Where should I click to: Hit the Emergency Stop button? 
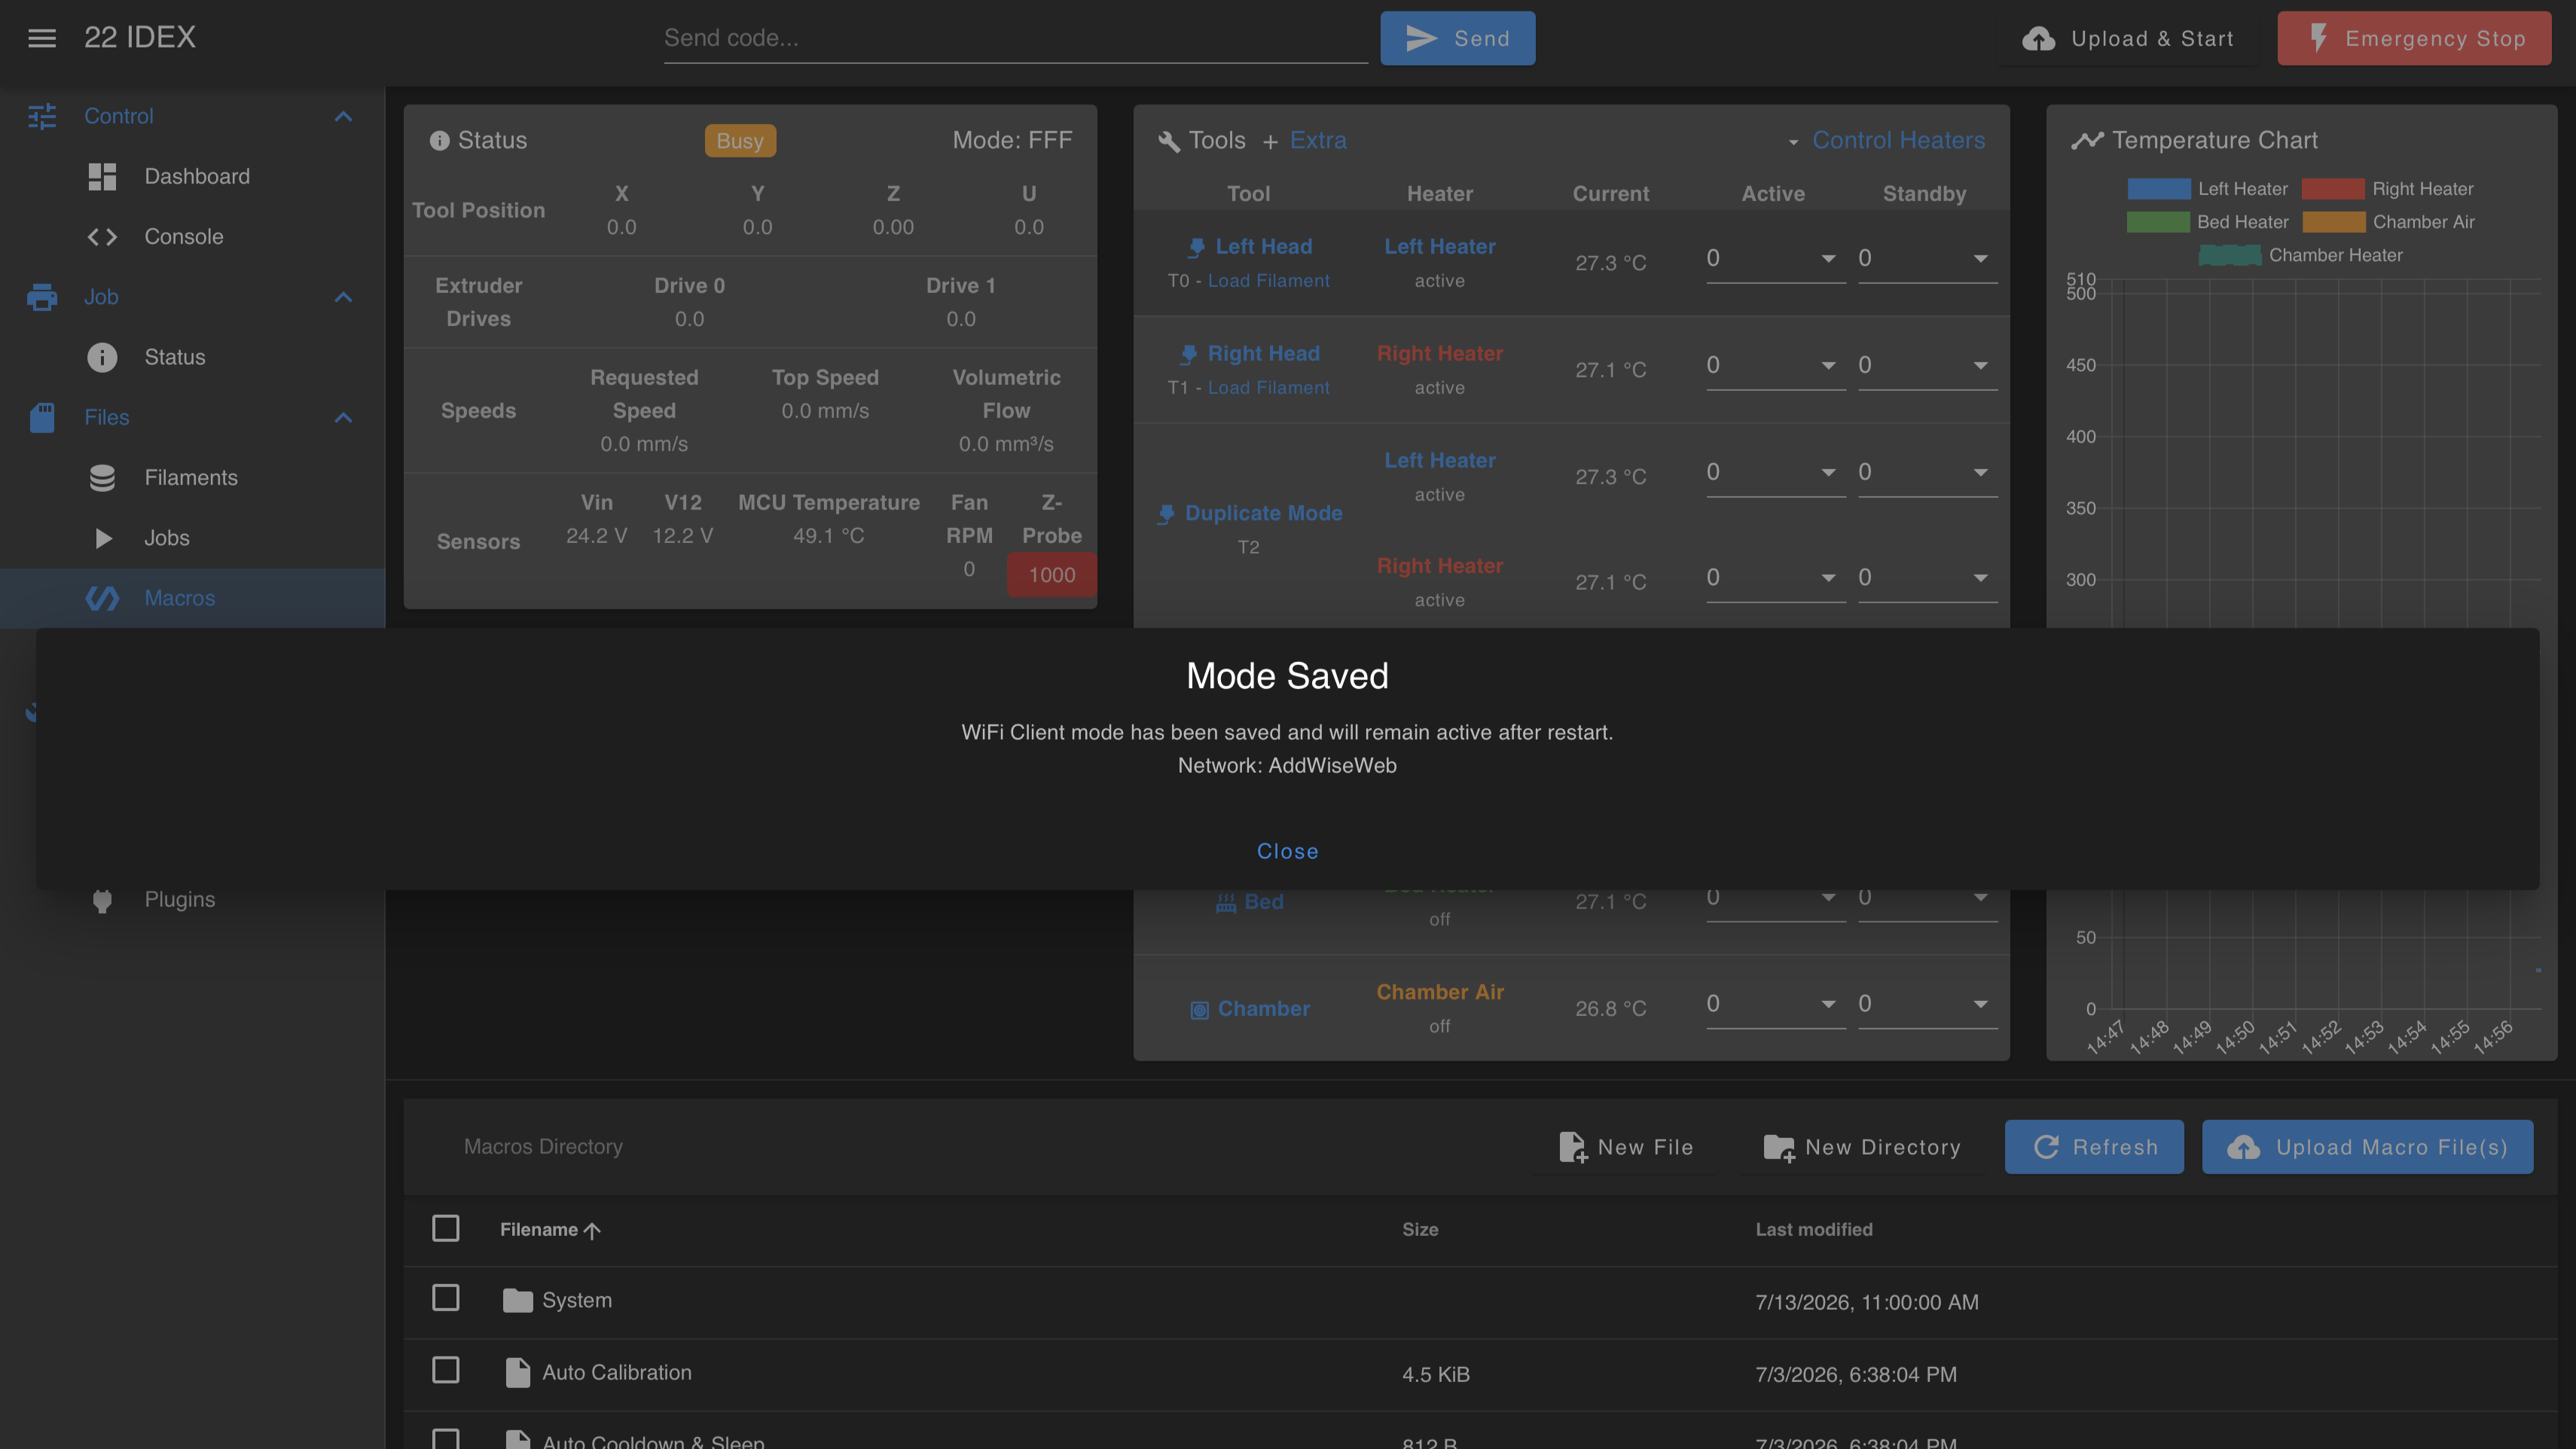pos(2414,38)
